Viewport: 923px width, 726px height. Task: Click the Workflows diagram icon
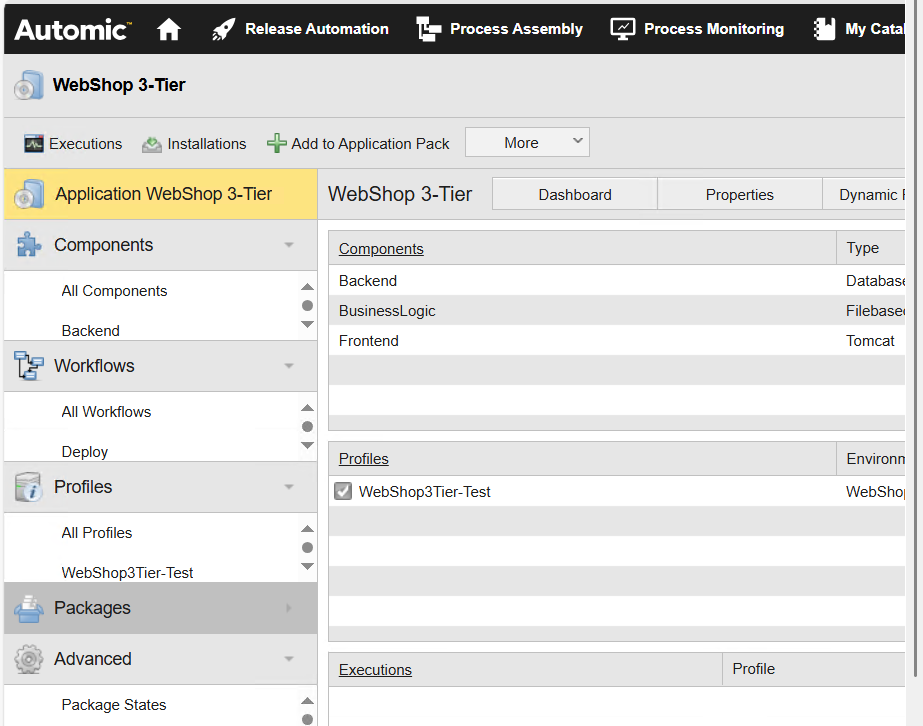tap(28, 366)
